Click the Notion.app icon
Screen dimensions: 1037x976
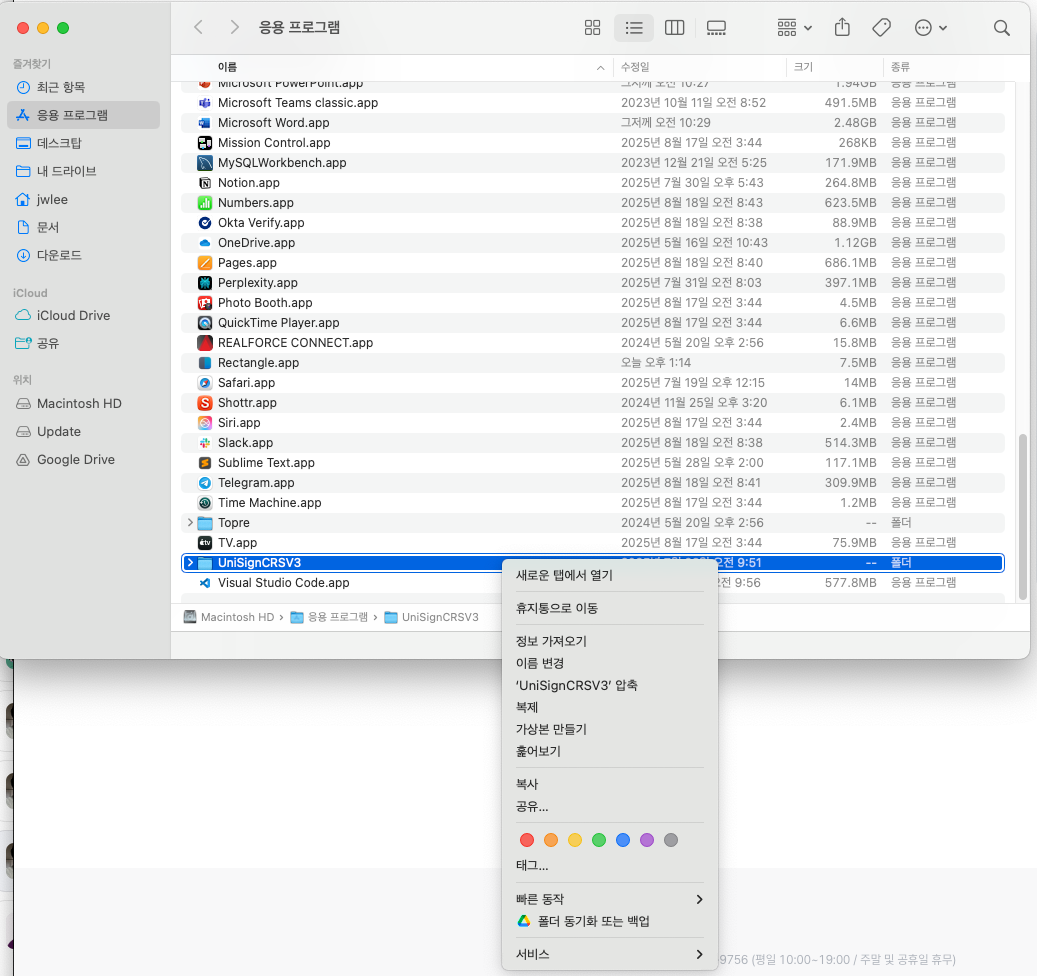click(205, 183)
